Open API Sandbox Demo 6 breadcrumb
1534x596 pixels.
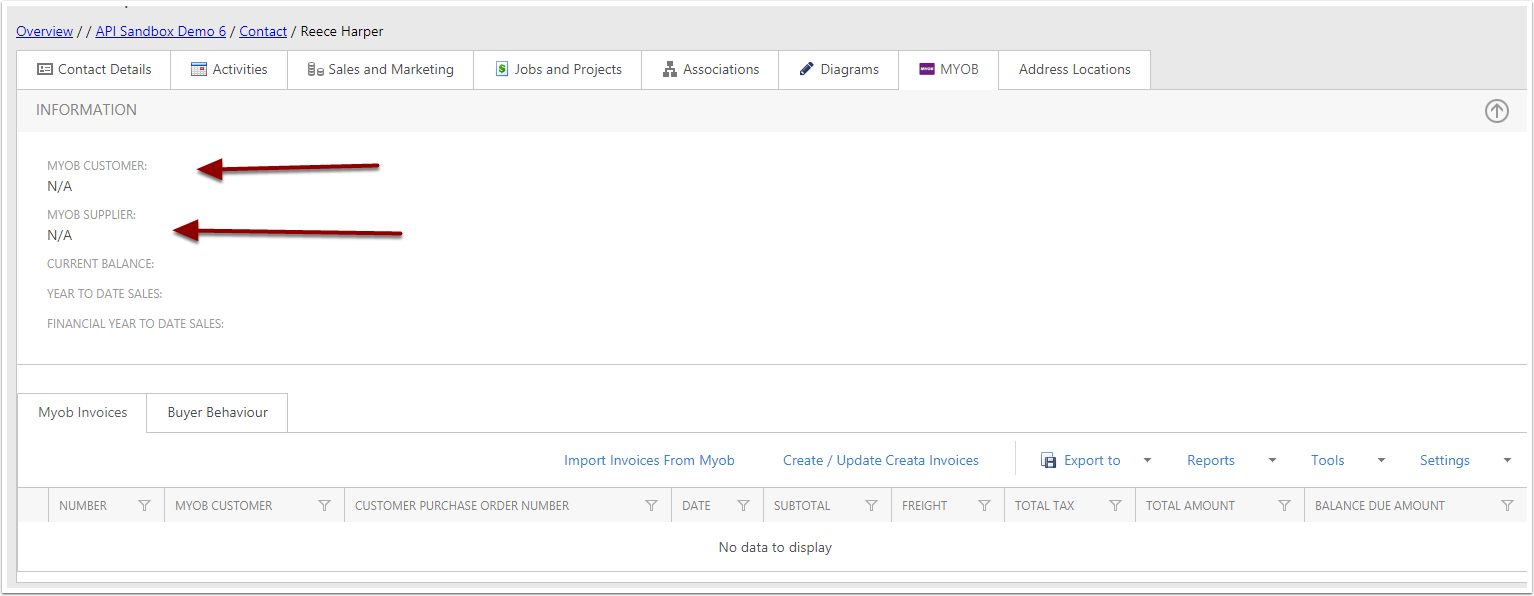click(161, 31)
